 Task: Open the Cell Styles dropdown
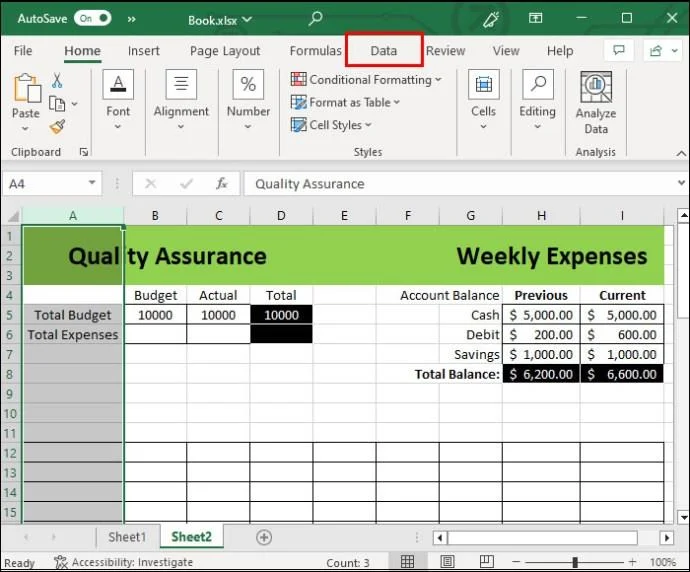pyautogui.click(x=332, y=125)
